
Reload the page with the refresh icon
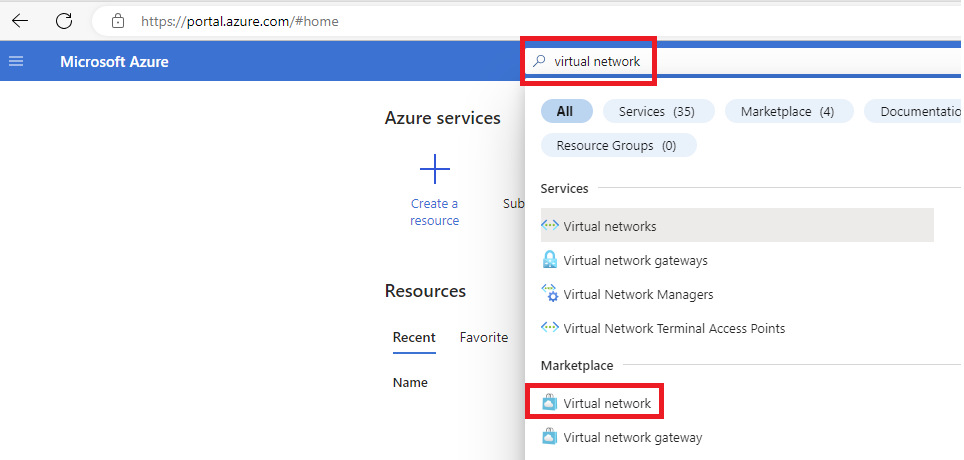coord(64,21)
